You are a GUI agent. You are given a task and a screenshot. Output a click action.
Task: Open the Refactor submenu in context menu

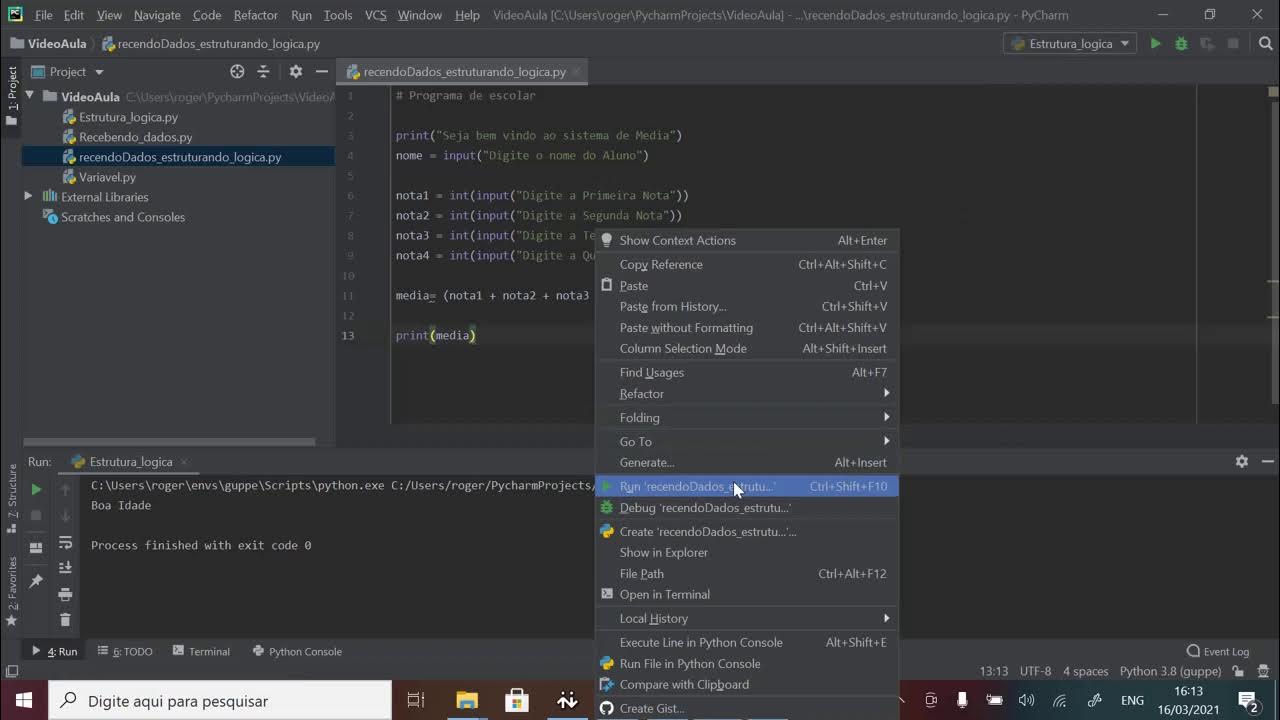click(747, 394)
